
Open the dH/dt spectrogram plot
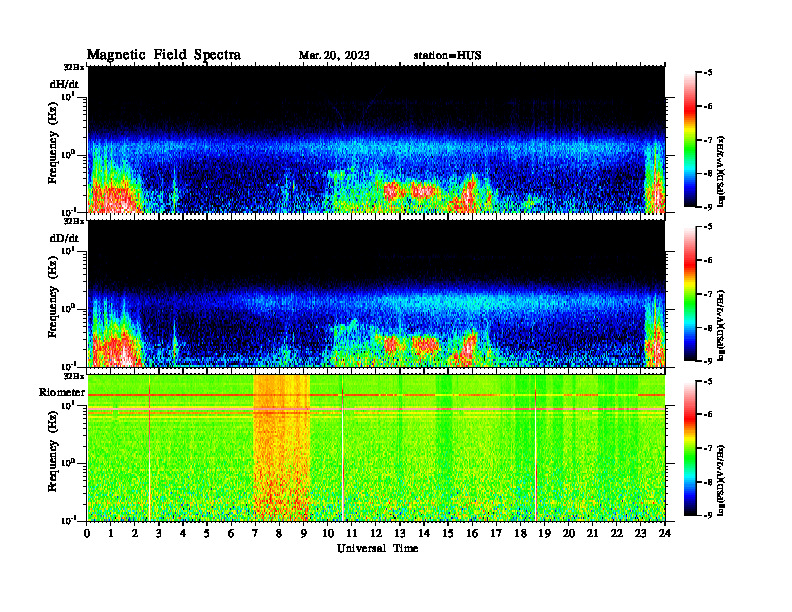click(x=376, y=139)
